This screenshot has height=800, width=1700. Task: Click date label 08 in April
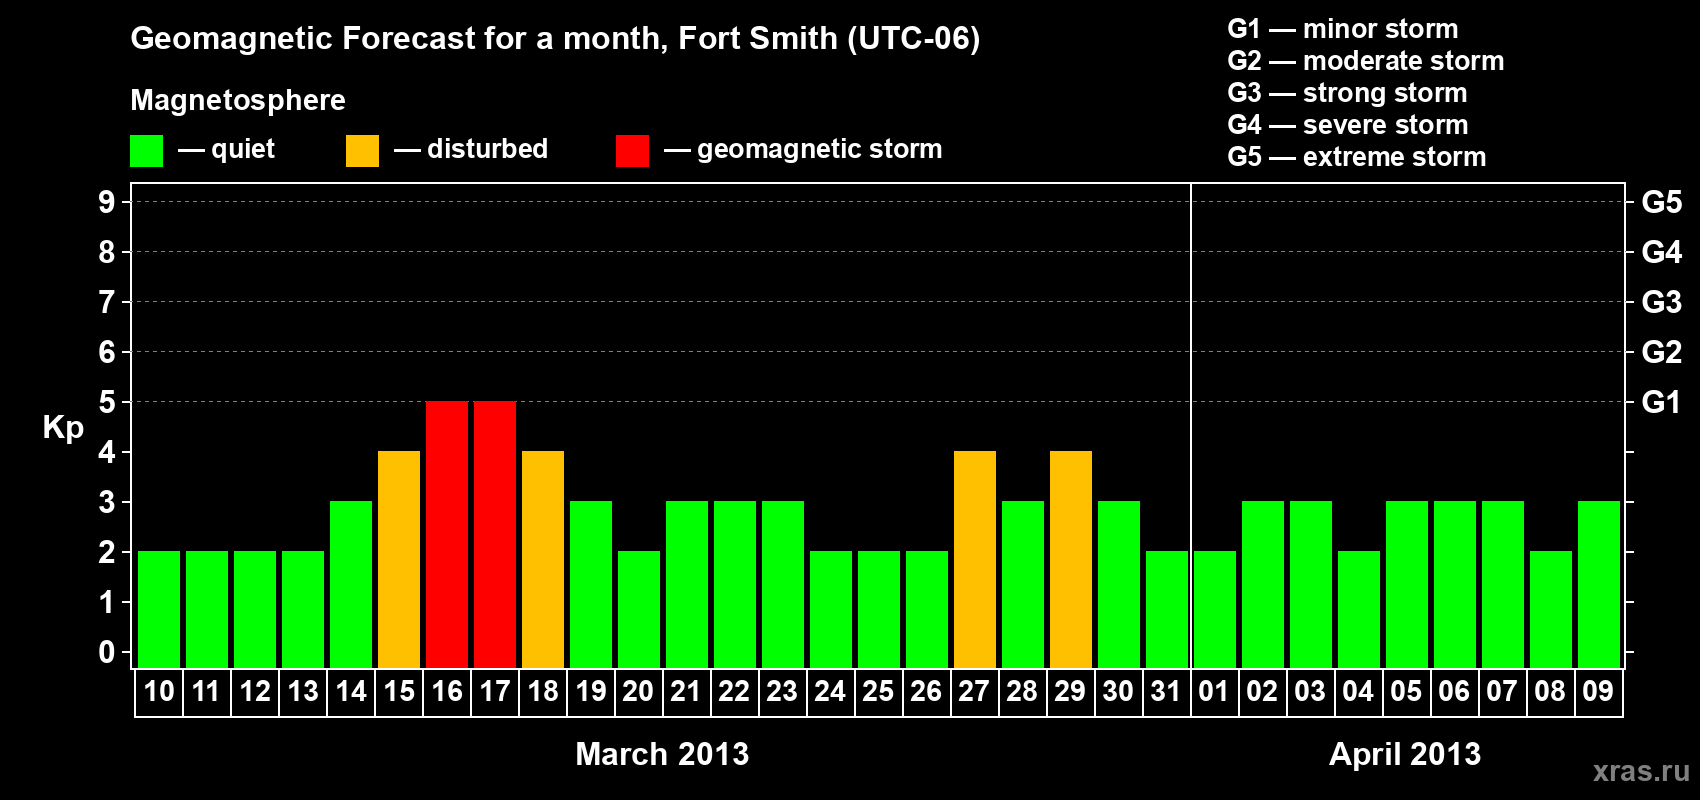pyautogui.click(x=1551, y=692)
